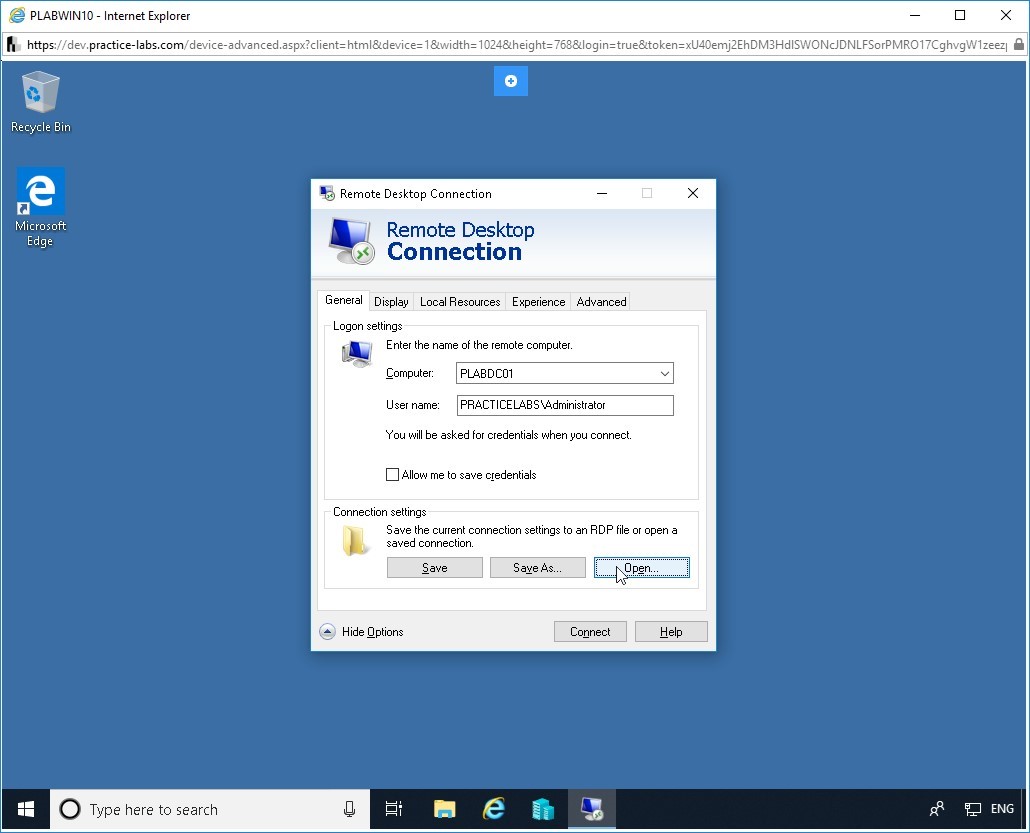
Task: Click the User name input field
Action: pyautogui.click(x=565, y=405)
